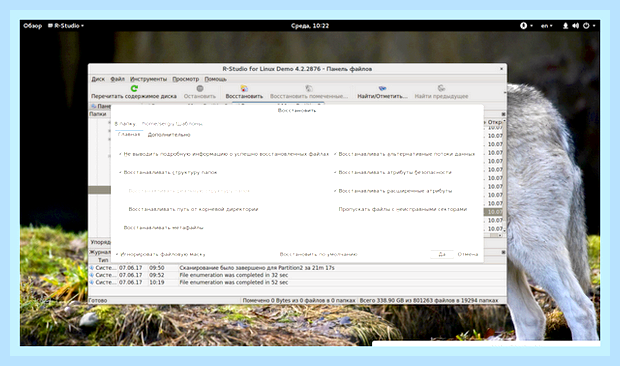Click the Готово status text
This screenshot has width=620, height=366.
[x=98, y=300]
